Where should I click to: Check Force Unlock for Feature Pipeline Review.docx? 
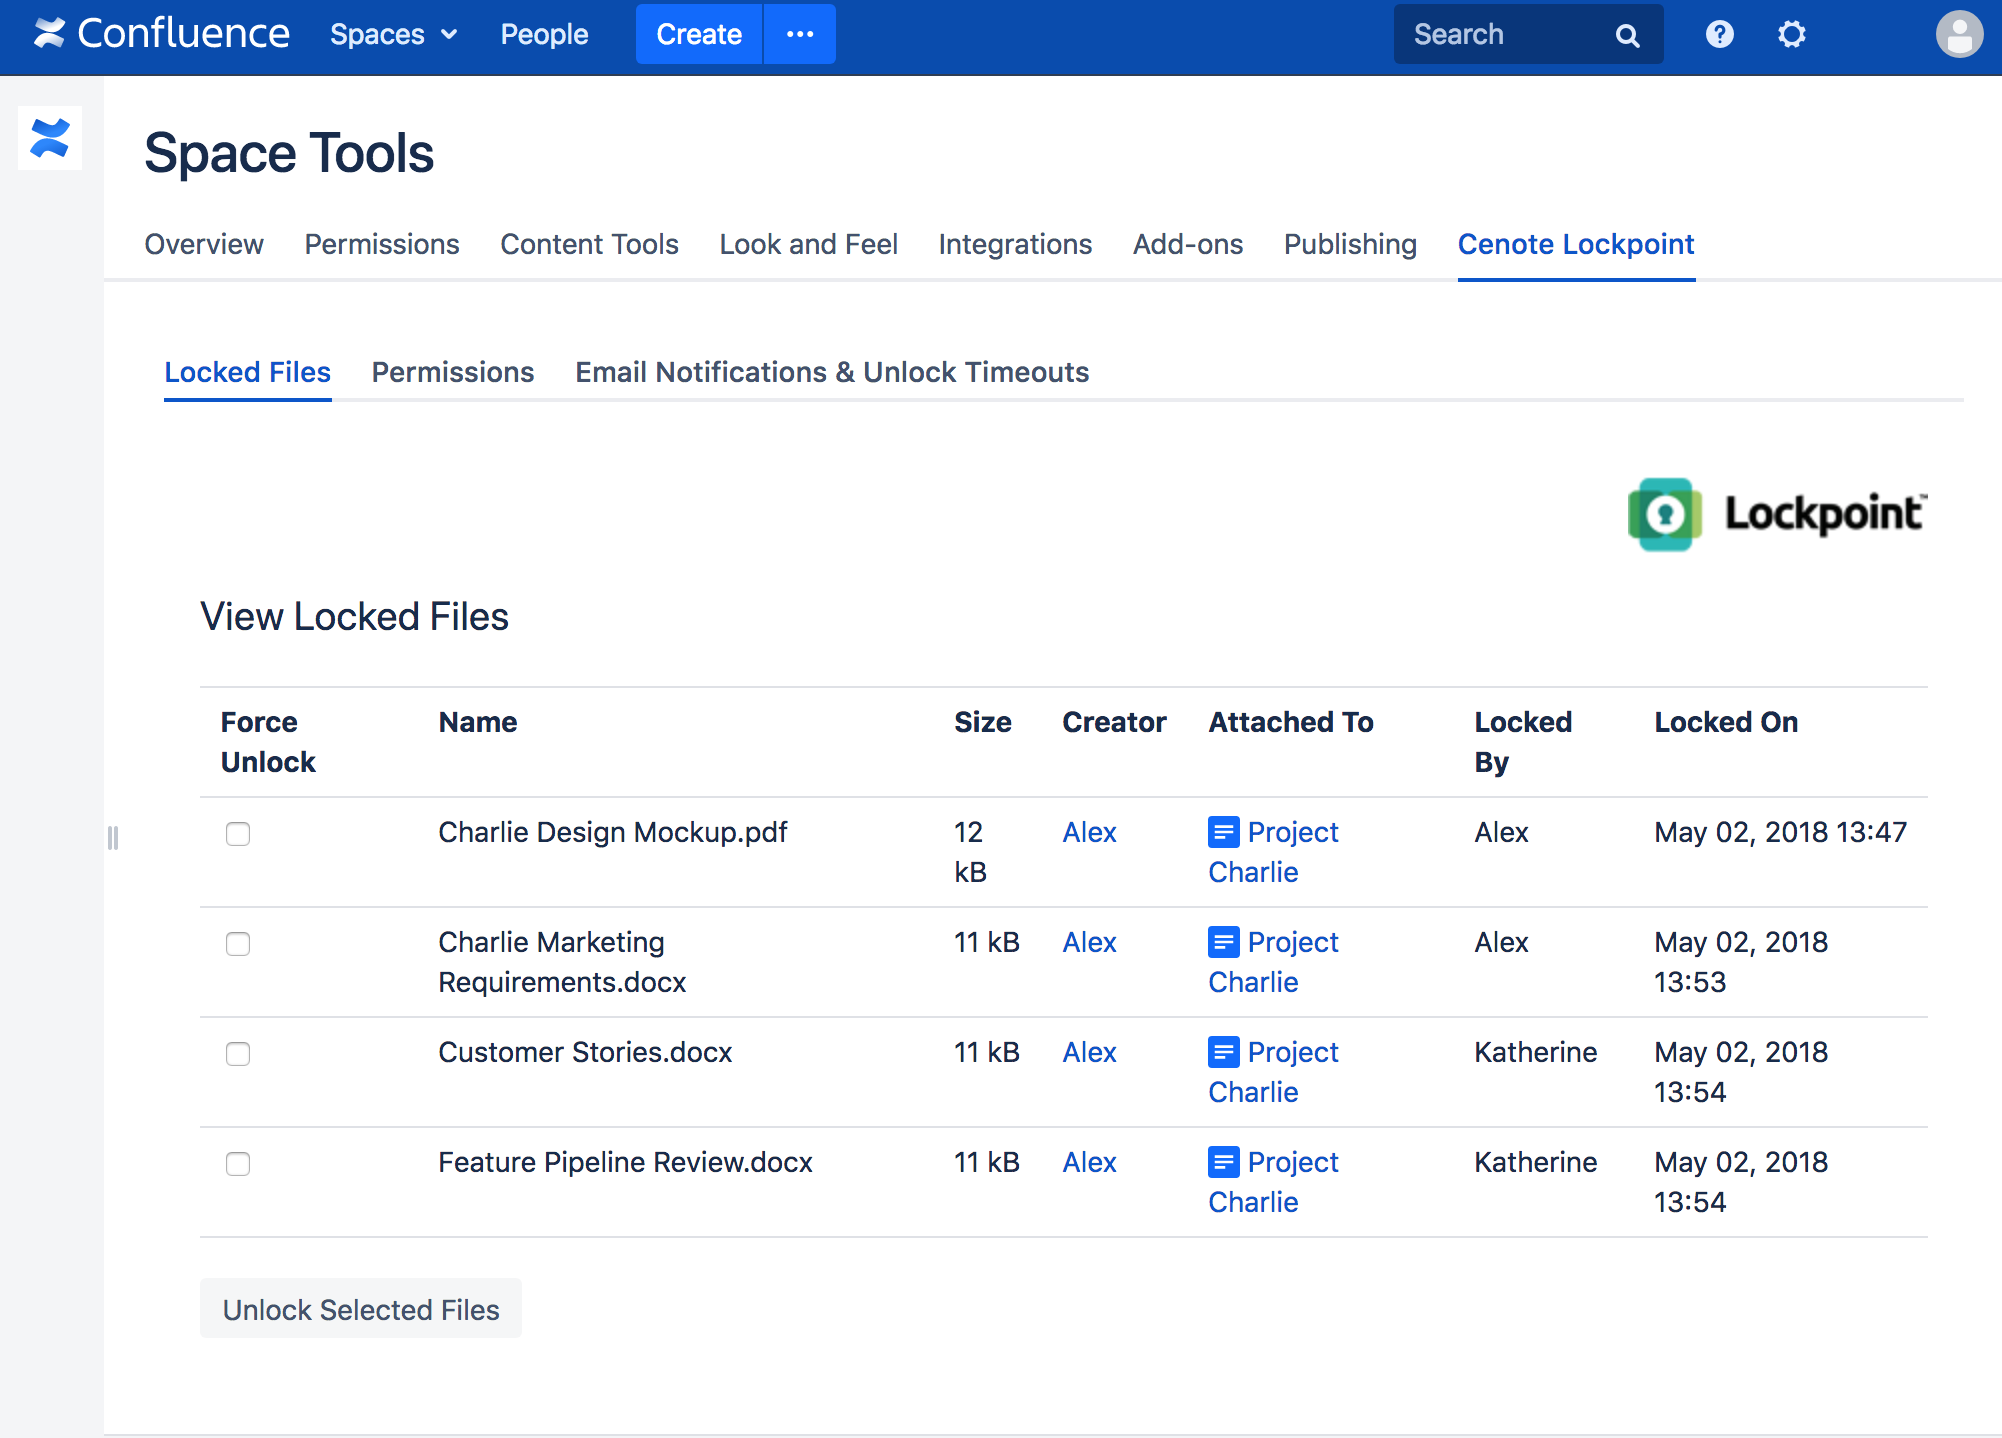click(238, 1164)
